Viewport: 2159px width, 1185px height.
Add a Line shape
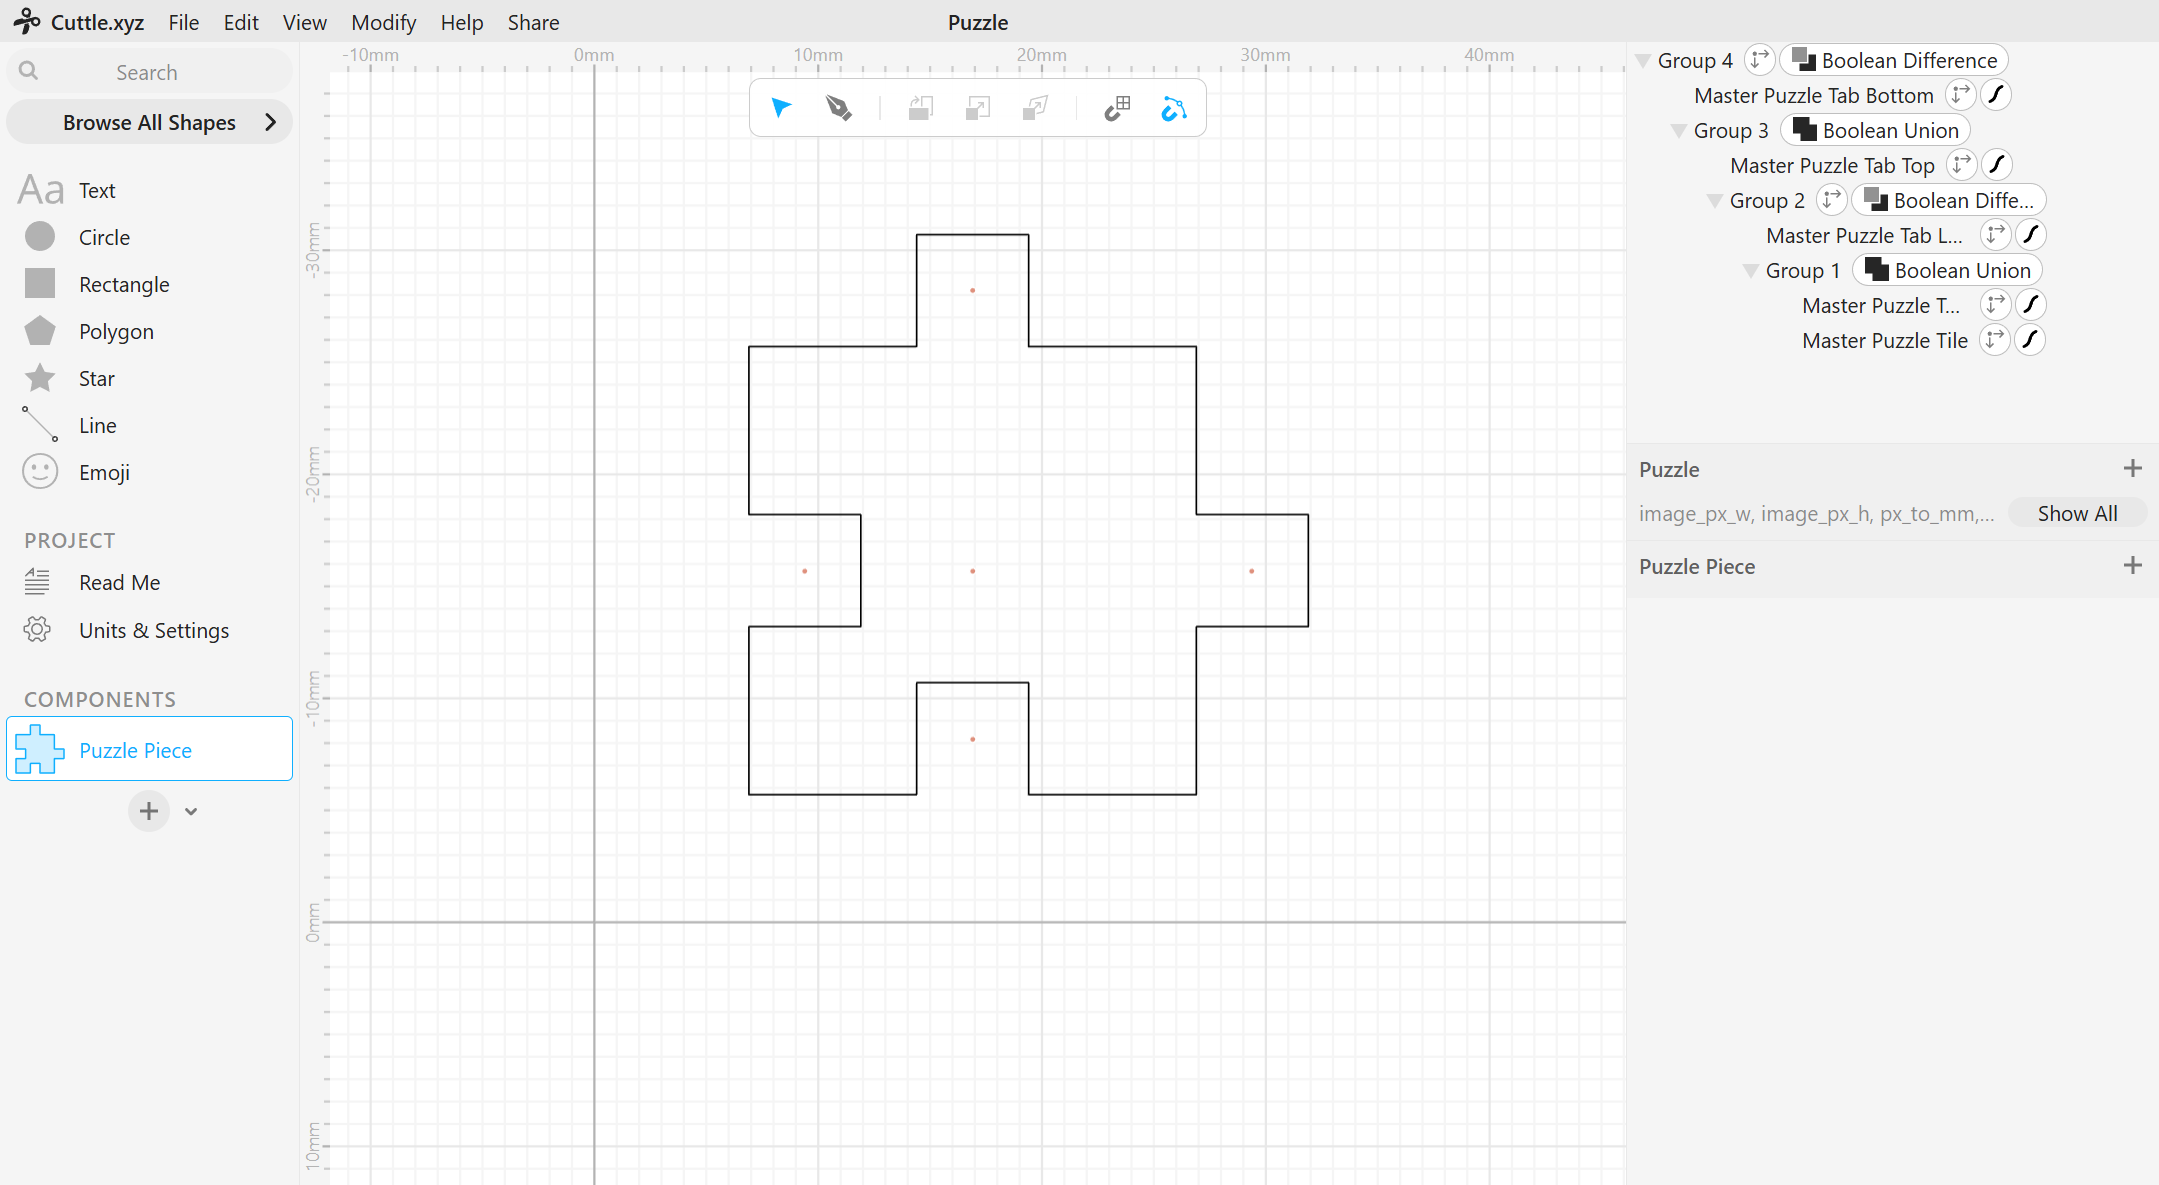[x=97, y=425]
